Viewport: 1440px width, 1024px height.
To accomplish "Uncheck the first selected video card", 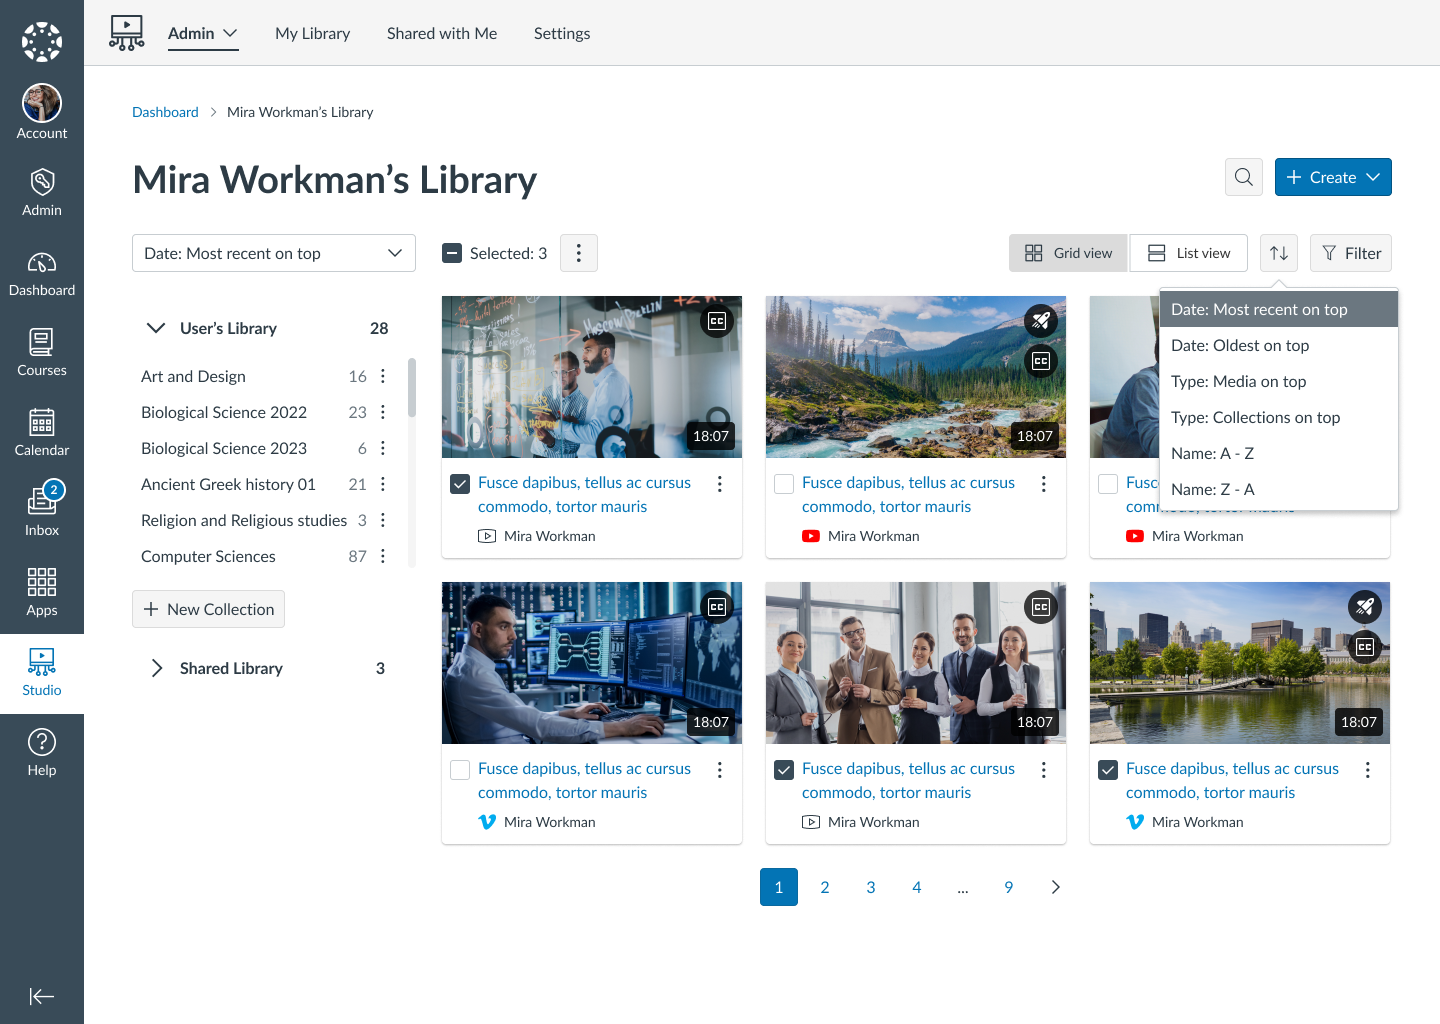I will (x=459, y=483).
